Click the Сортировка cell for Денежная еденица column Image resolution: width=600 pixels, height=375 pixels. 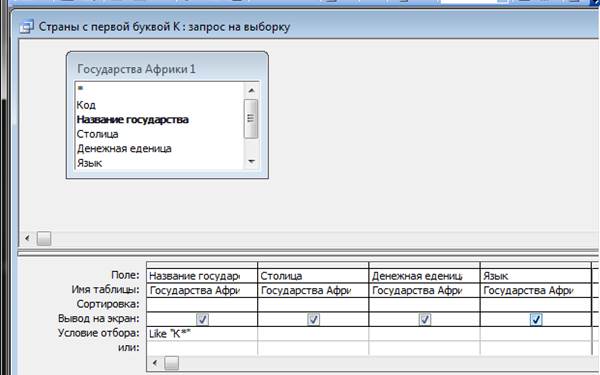(424, 305)
